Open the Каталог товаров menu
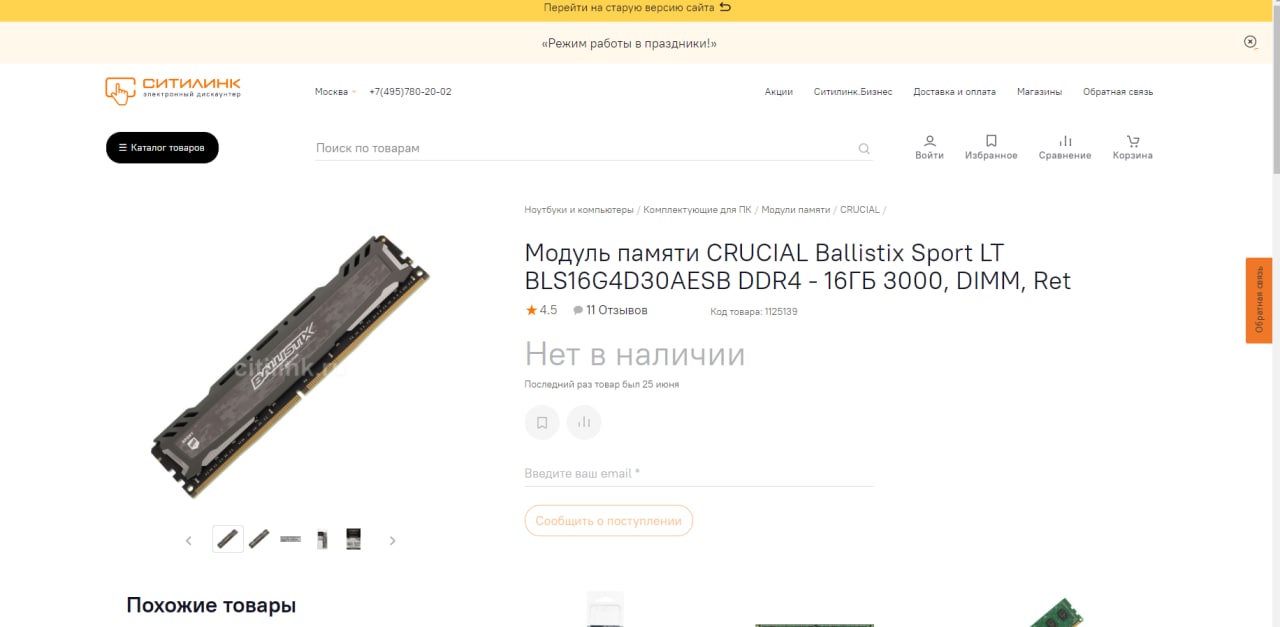 point(162,148)
